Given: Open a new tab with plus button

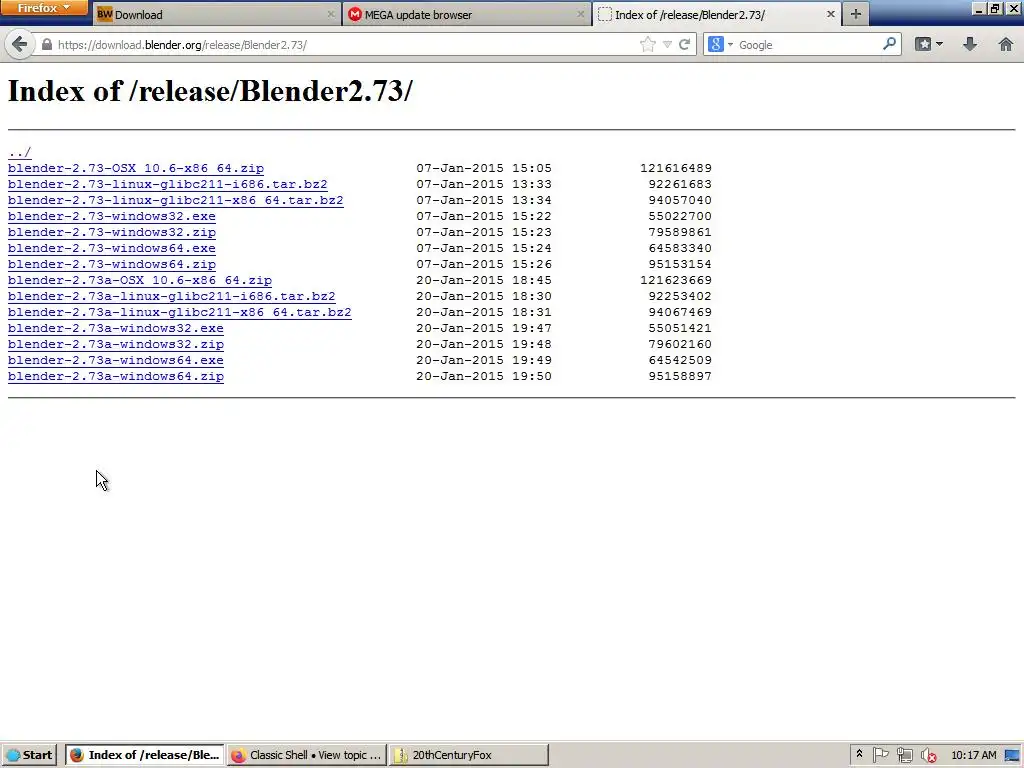Looking at the screenshot, I should click(856, 14).
